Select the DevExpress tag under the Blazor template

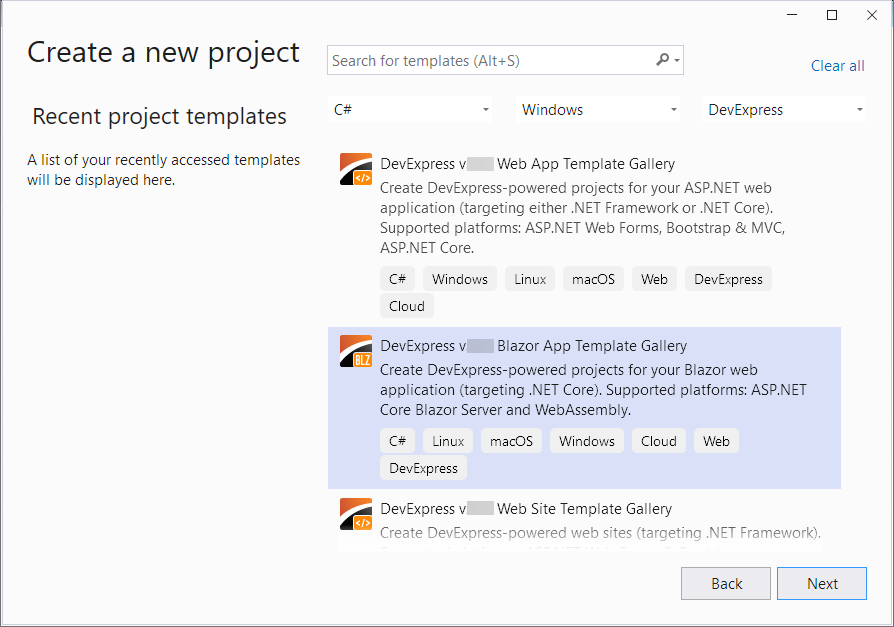coord(423,467)
